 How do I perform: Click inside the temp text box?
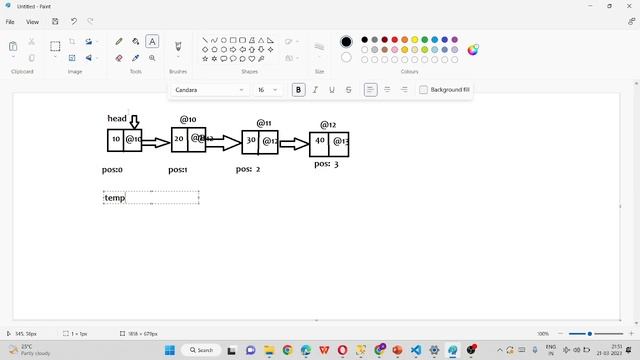pos(151,198)
